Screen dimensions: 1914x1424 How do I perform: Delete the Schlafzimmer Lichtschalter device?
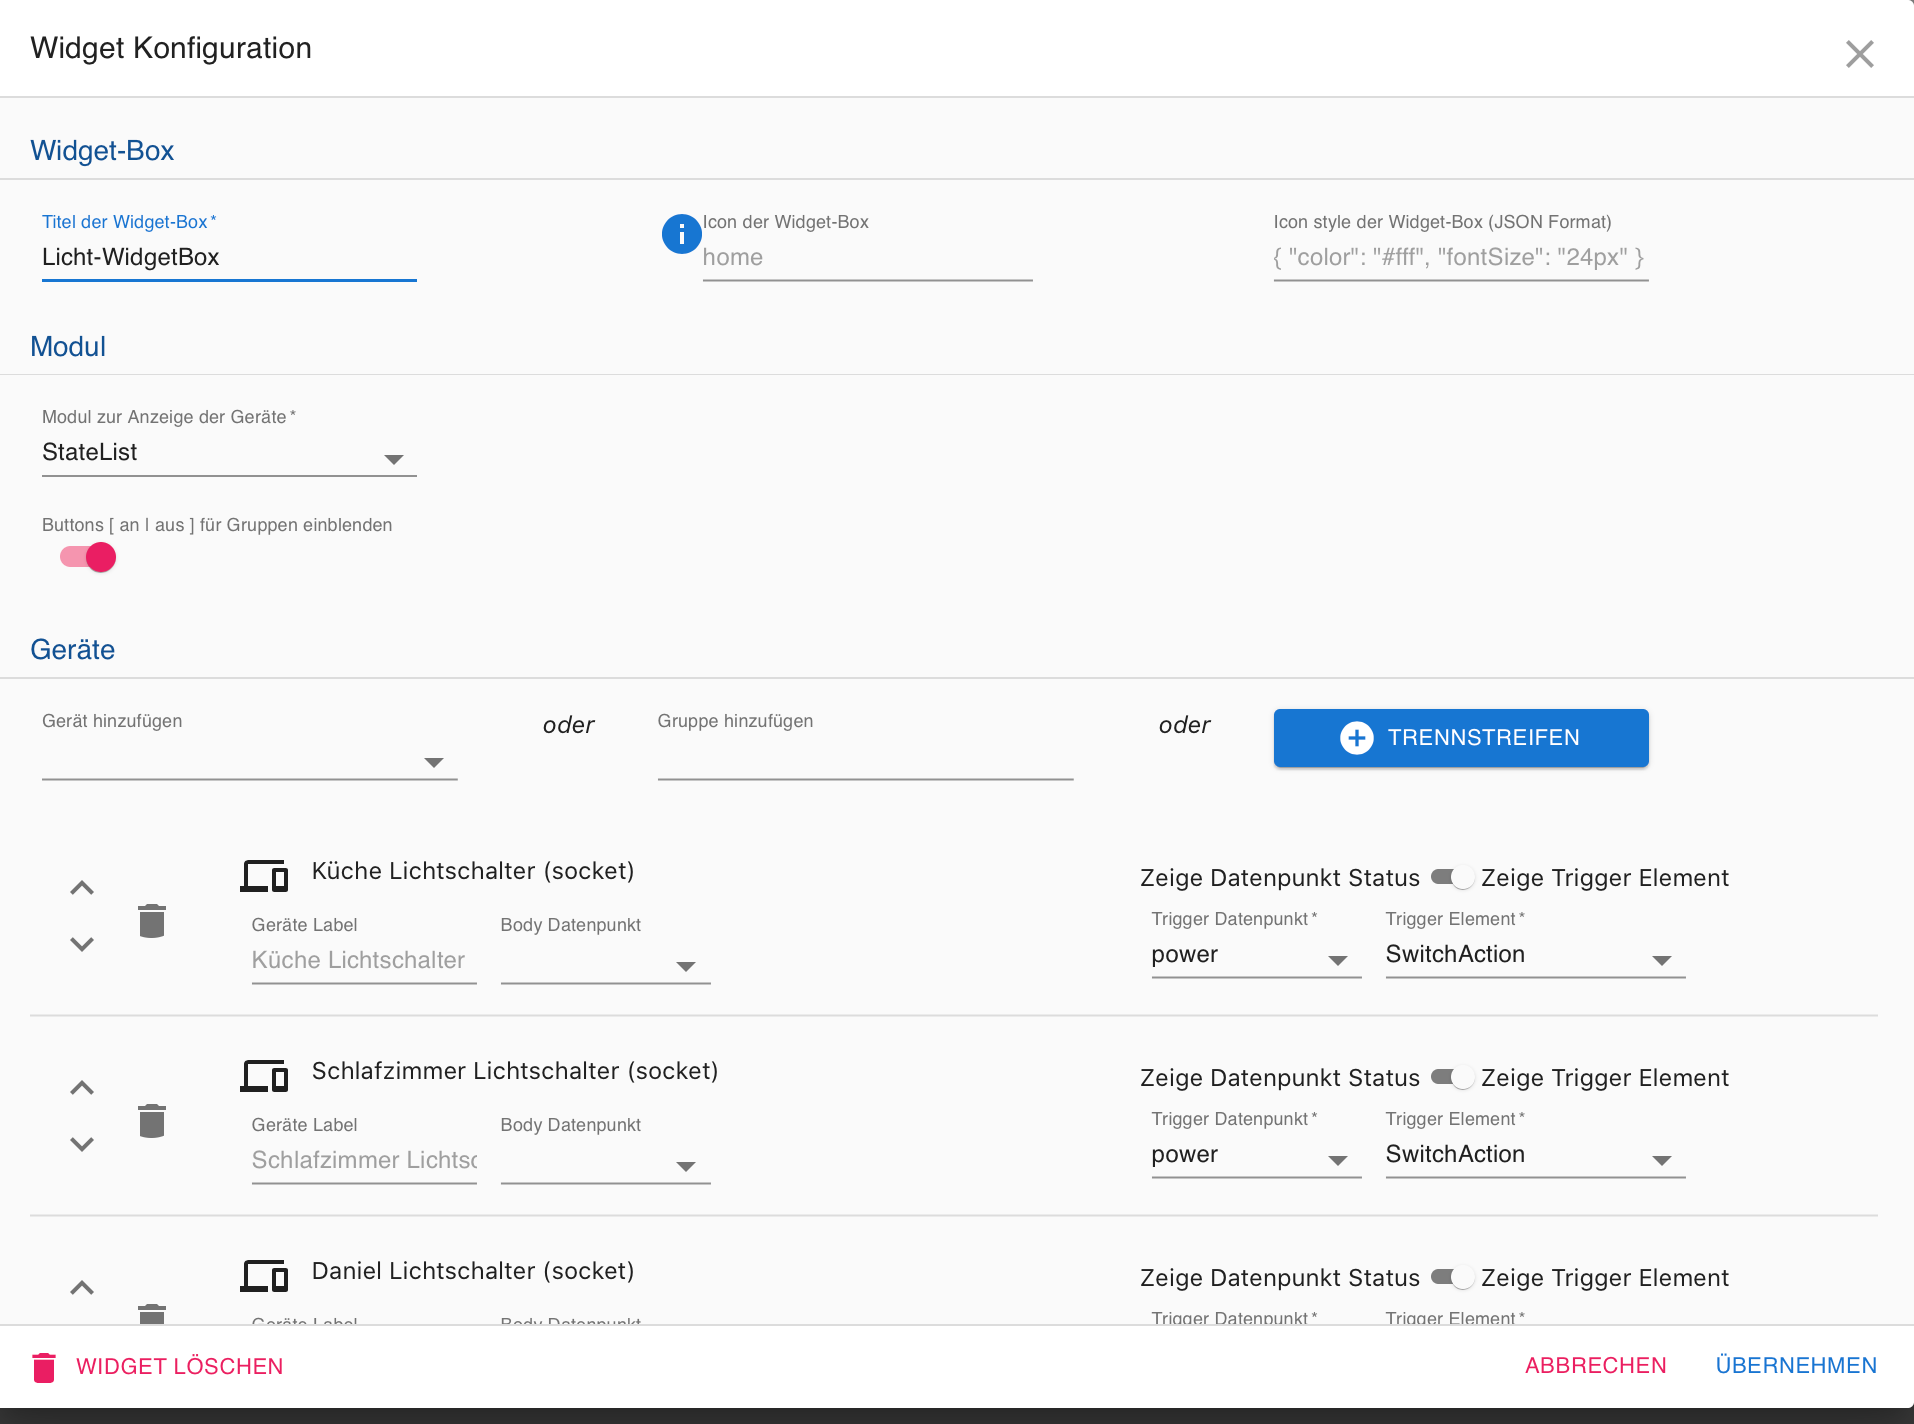click(152, 1120)
